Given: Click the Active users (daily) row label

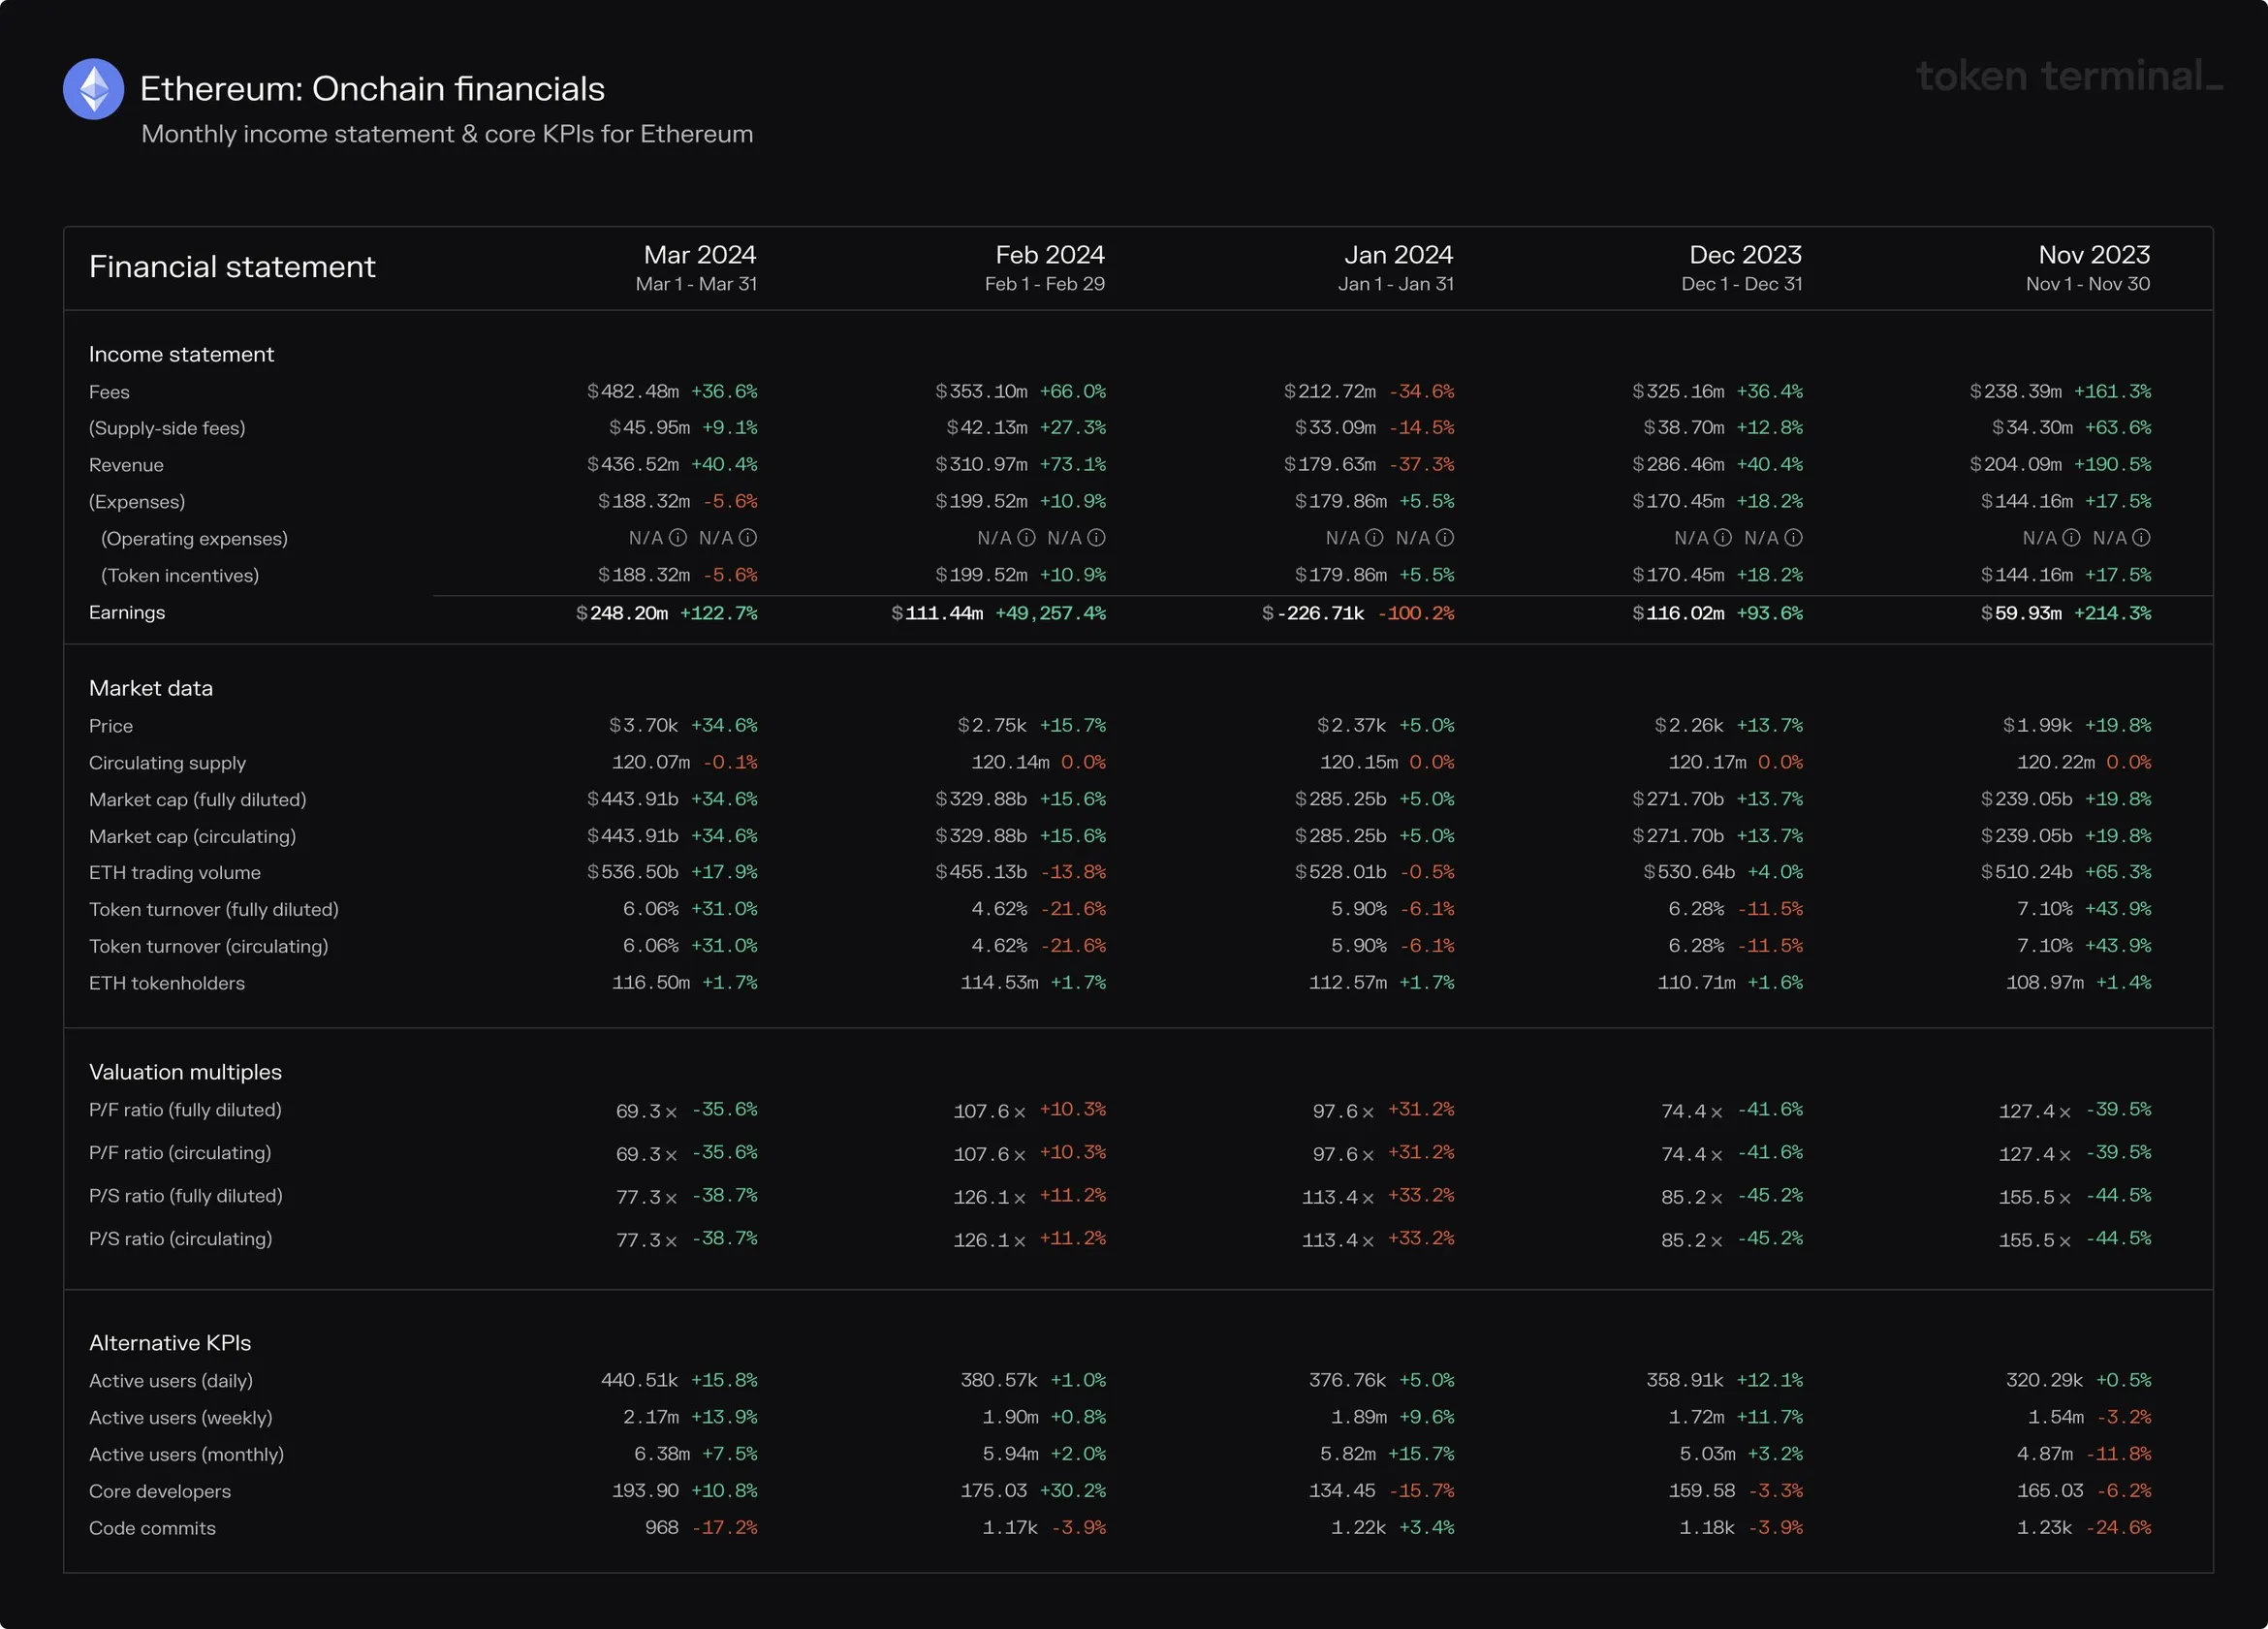Looking at the screenshot, I should [171, 1381].
